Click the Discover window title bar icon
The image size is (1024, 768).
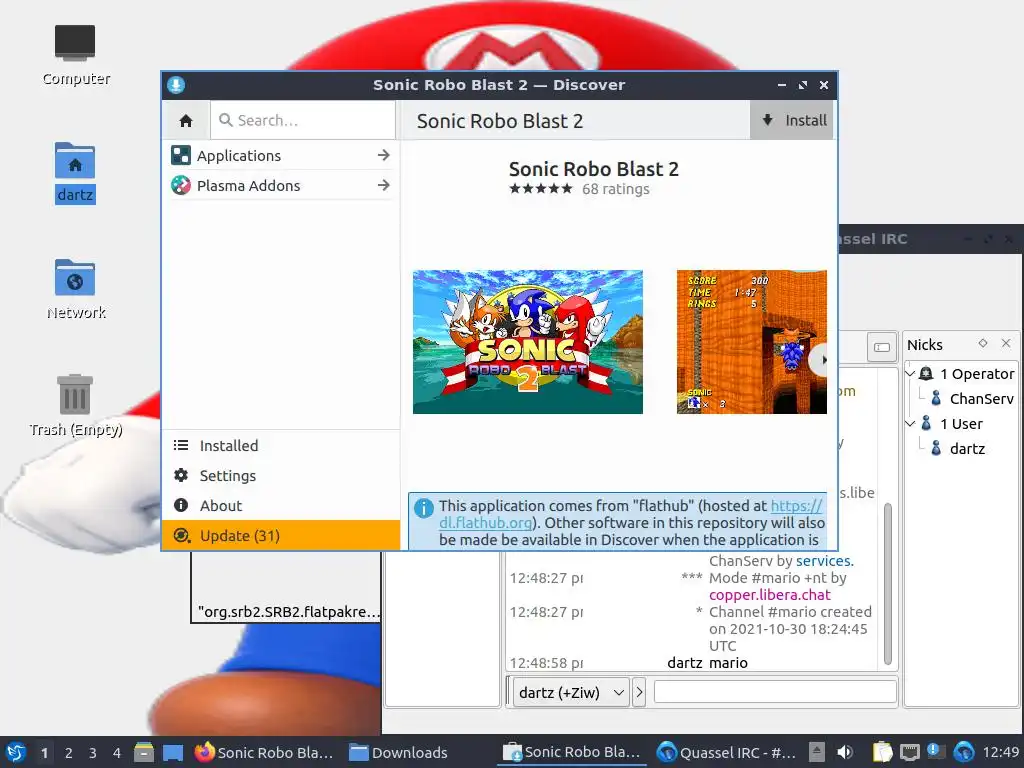(176, 85)
